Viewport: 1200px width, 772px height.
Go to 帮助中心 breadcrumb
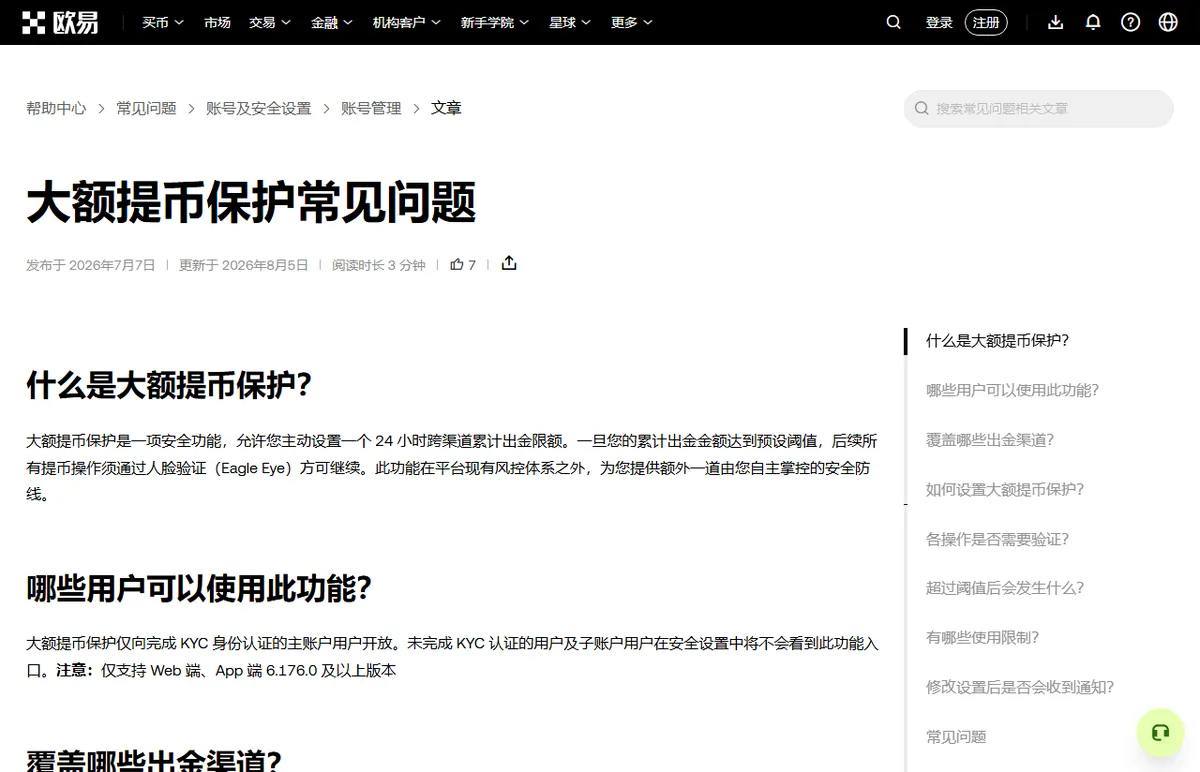tap(56, 108)
